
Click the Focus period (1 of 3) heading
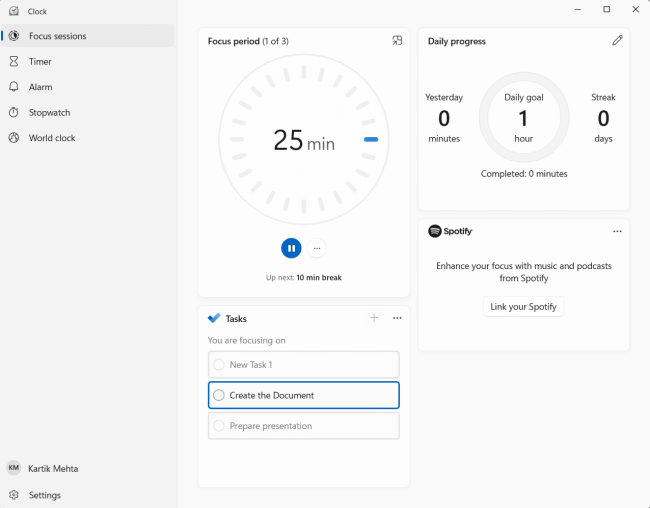click(248, 41)
